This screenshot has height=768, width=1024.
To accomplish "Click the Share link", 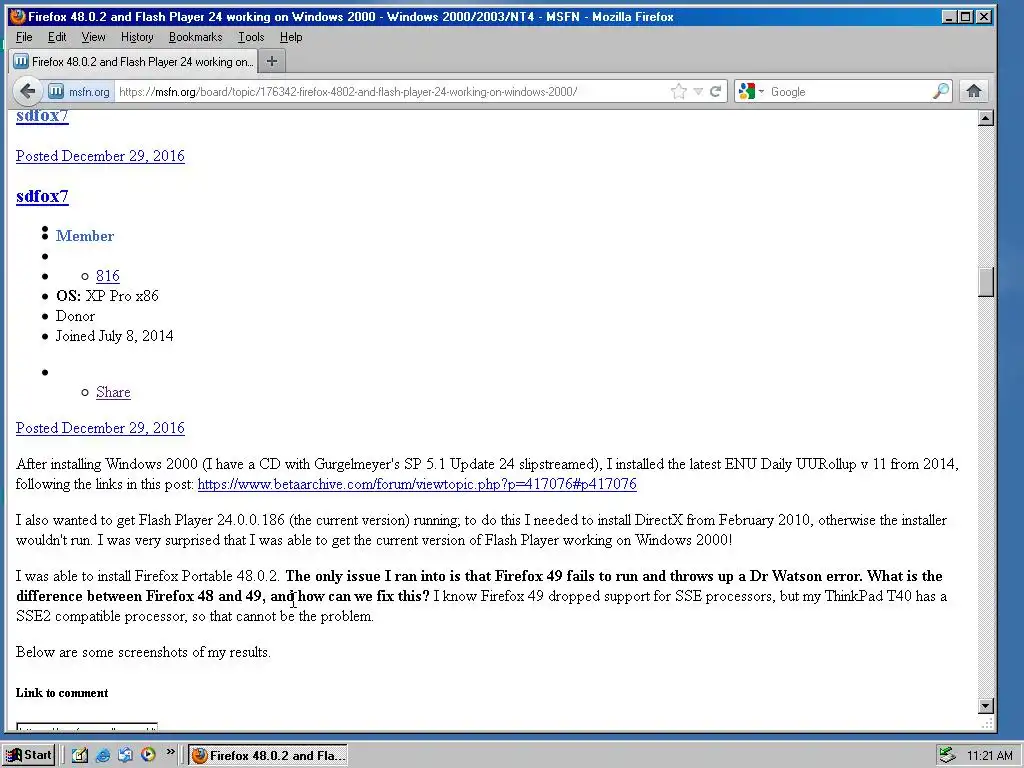I will tap(113, 392).
